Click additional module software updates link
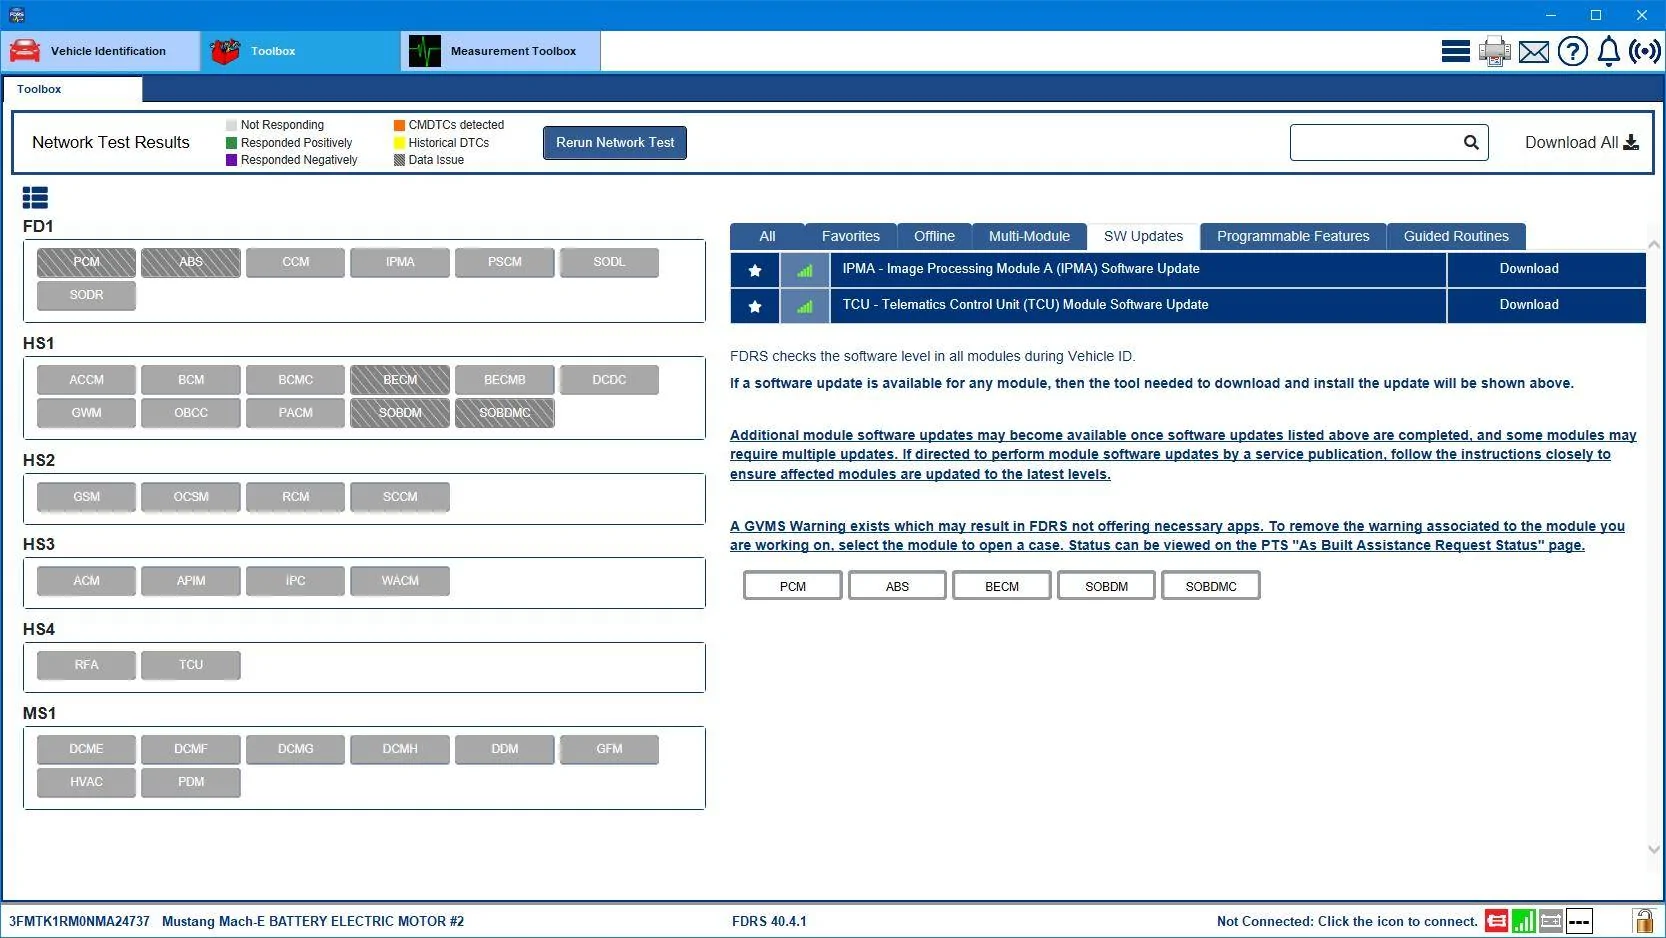Viewport: 1666px width, 938px height. (x=1183, y=455)
